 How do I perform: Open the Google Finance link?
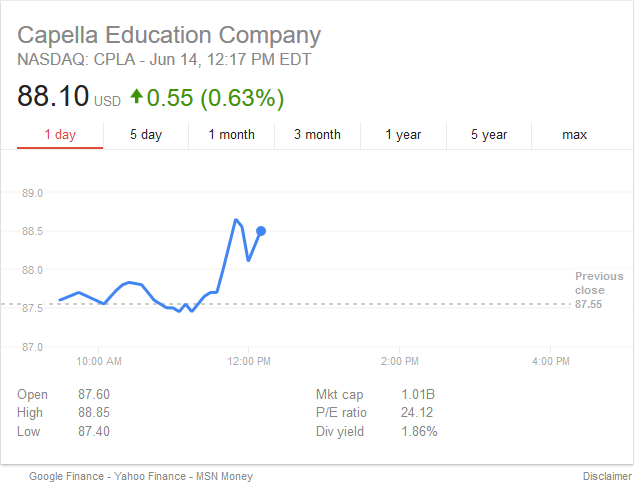[x=66, y=476]
